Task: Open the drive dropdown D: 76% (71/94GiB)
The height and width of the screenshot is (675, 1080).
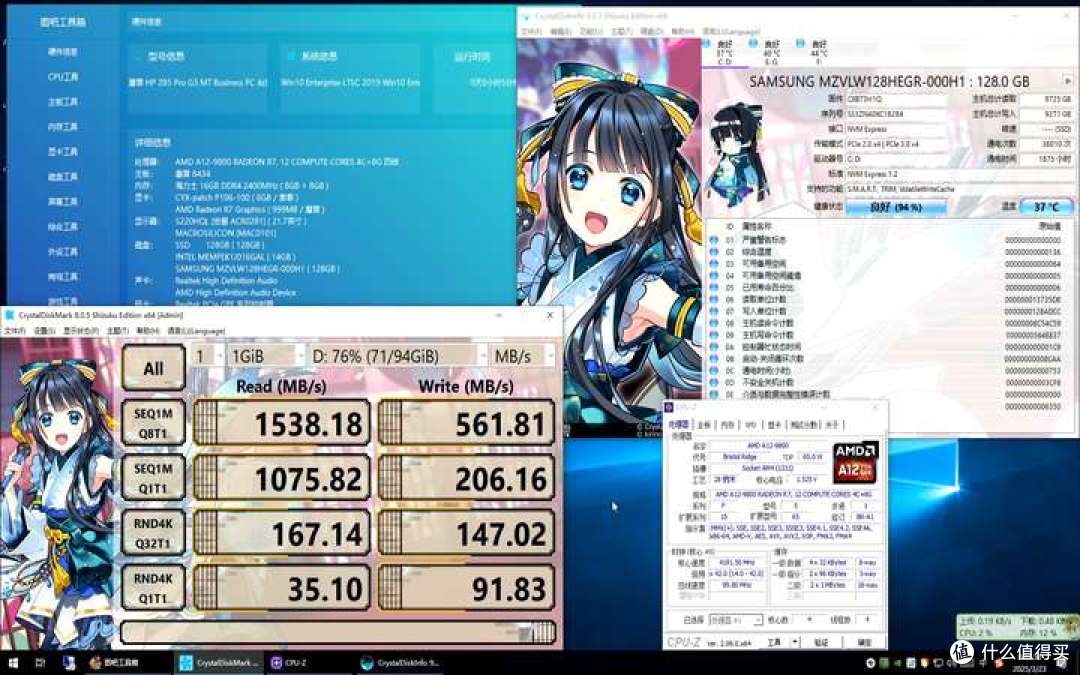Action: (x=397, y=356)
